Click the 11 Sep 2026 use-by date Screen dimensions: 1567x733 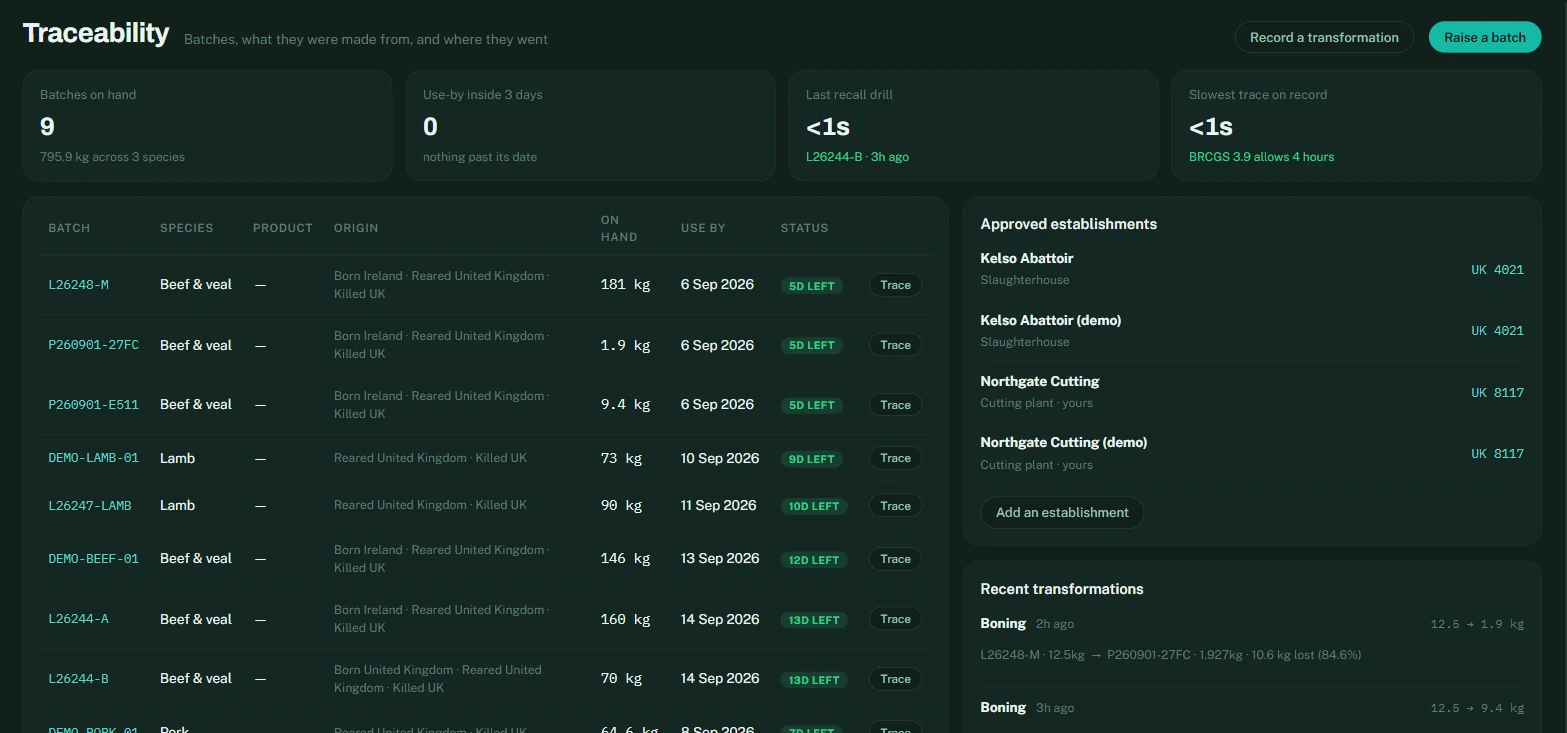[719, 506]
